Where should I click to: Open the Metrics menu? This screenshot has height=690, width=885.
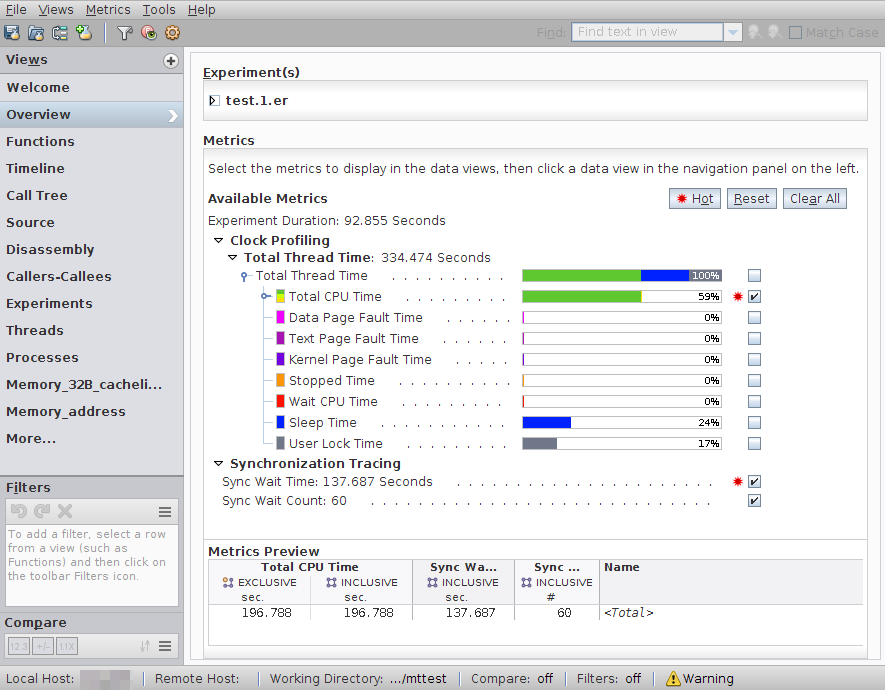coord(108,10)
